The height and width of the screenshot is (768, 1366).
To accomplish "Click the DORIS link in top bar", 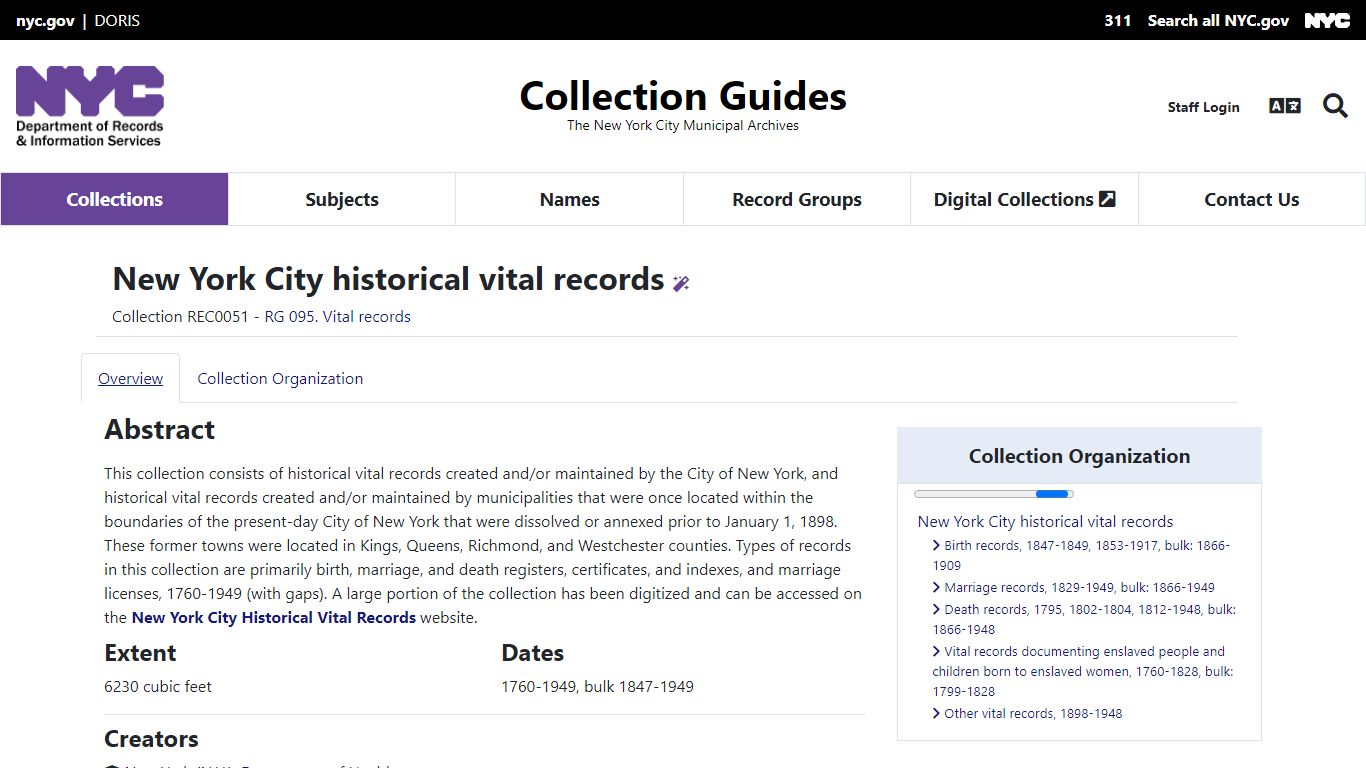I will tap(117, 20).
